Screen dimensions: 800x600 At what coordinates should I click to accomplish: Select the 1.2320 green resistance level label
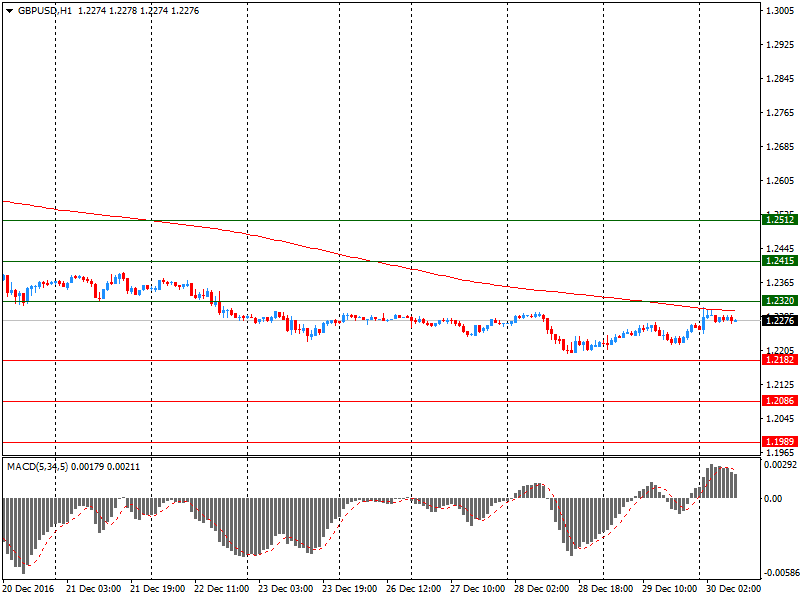click(x=780, y=301)
